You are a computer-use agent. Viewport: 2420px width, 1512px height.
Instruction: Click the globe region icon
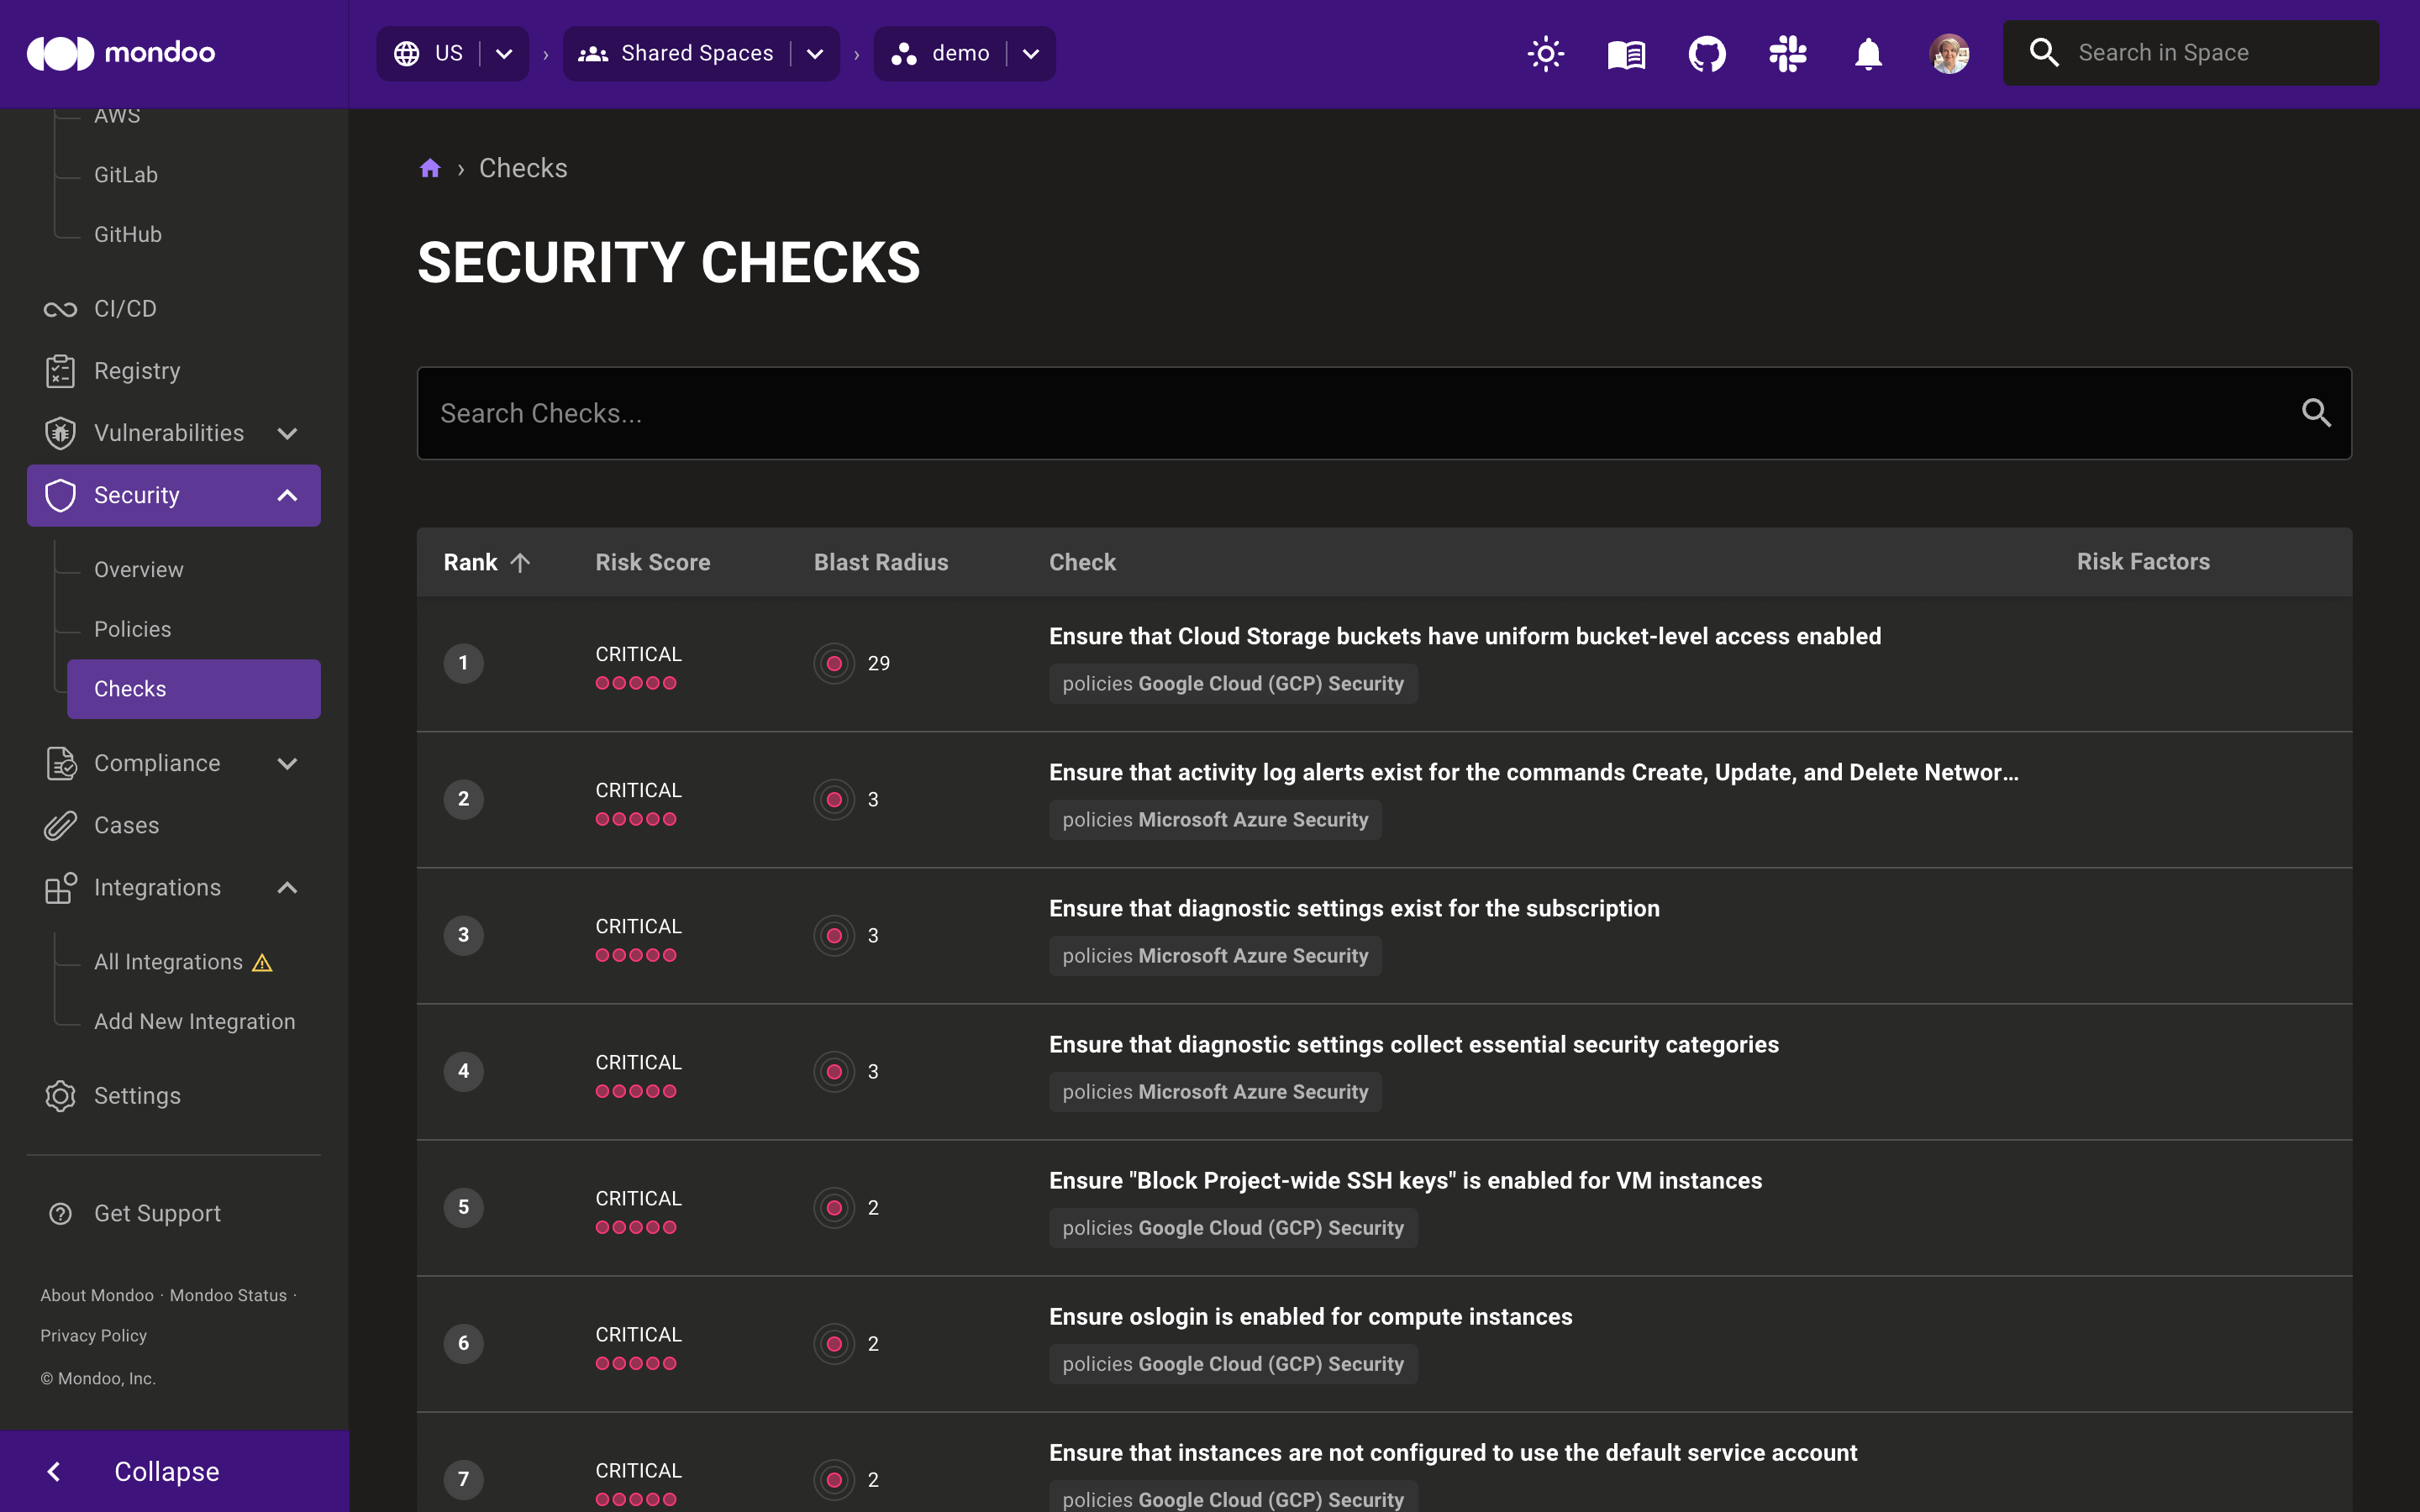406,53
